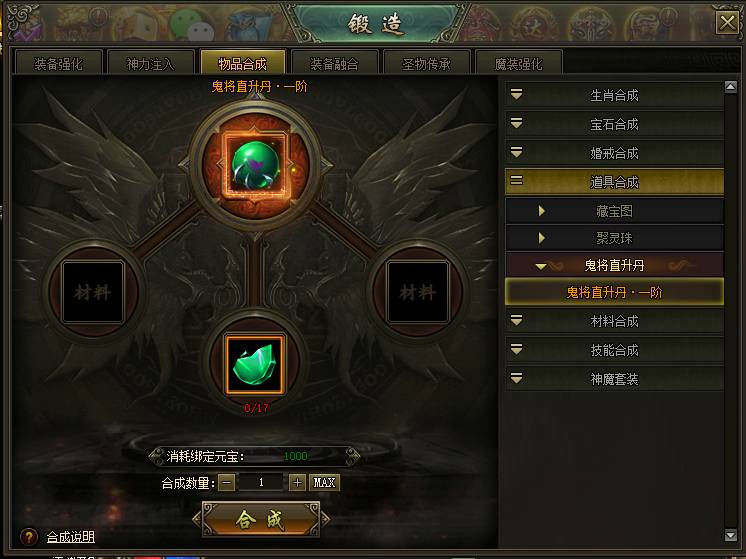Click the green crystal material icon
The image size is (746, 559).
coord(255,365)
